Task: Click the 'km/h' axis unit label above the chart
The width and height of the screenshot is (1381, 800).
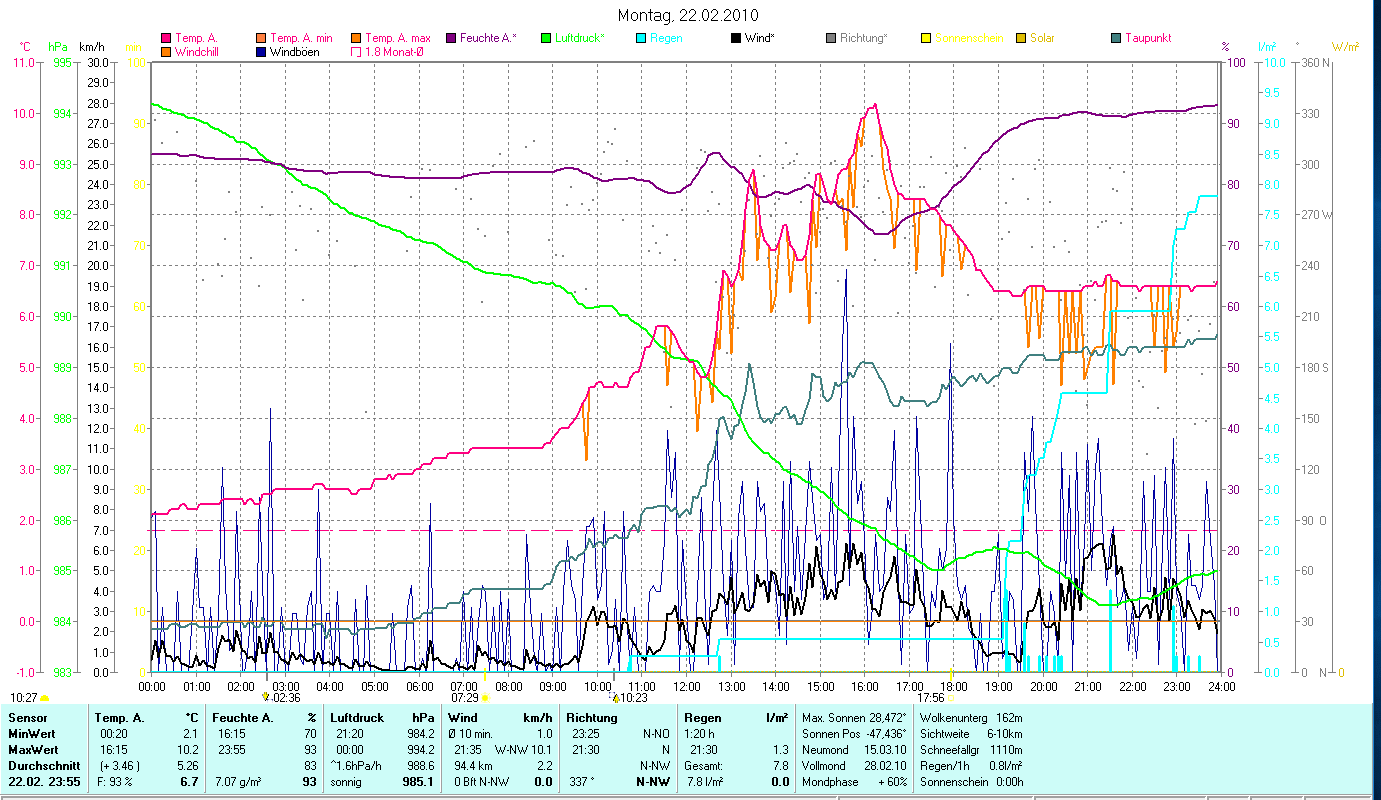Action: [x=91, y=47]
